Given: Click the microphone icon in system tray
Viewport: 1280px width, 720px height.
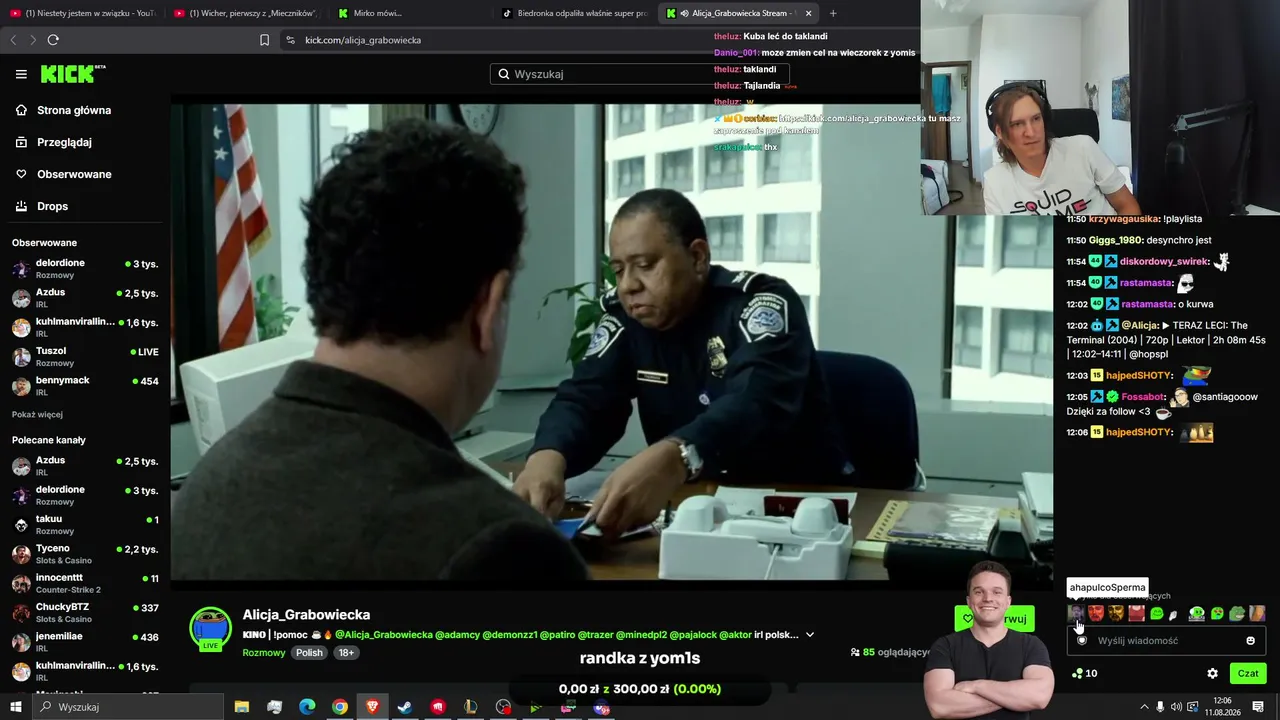Looking at the screenshot, I should [x=1160, y=707].
